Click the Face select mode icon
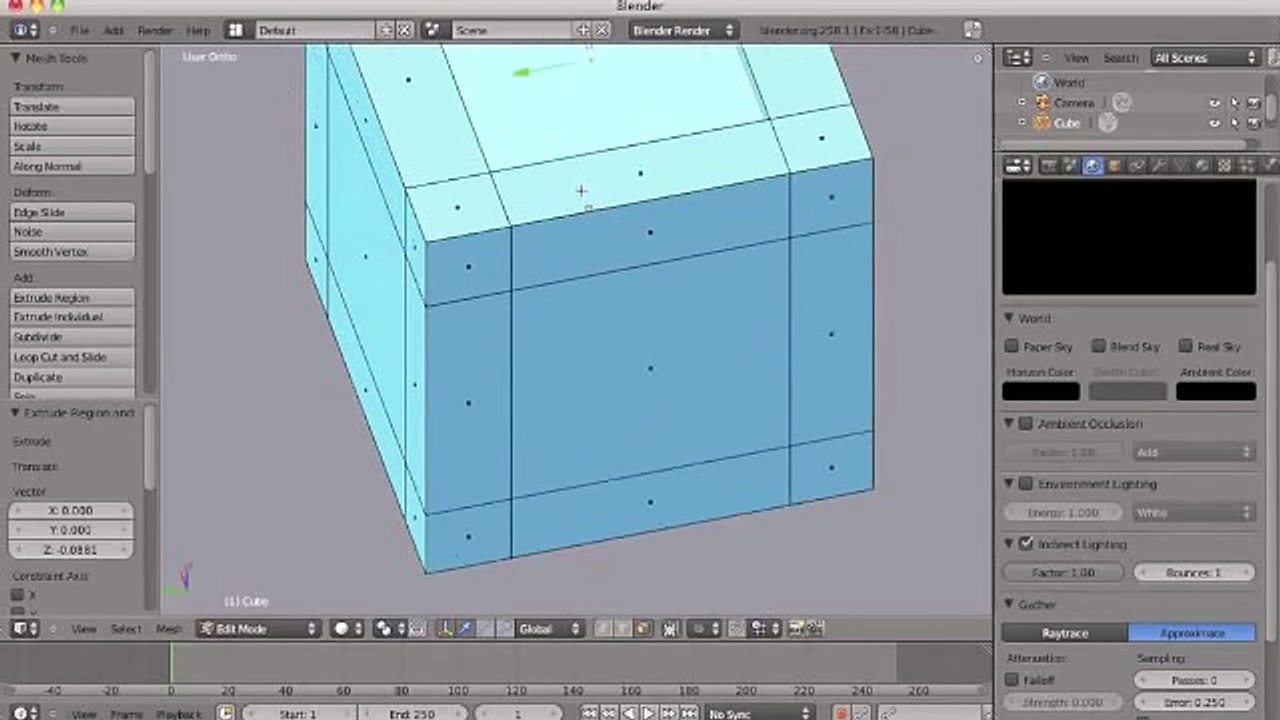Image resolution: width=1280 pixels, height=720 pixels. (x=643, y=629)
